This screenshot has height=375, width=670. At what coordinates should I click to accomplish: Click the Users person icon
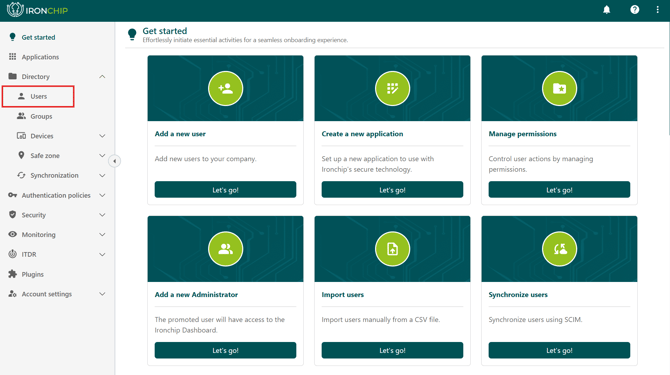coord(21,96)
